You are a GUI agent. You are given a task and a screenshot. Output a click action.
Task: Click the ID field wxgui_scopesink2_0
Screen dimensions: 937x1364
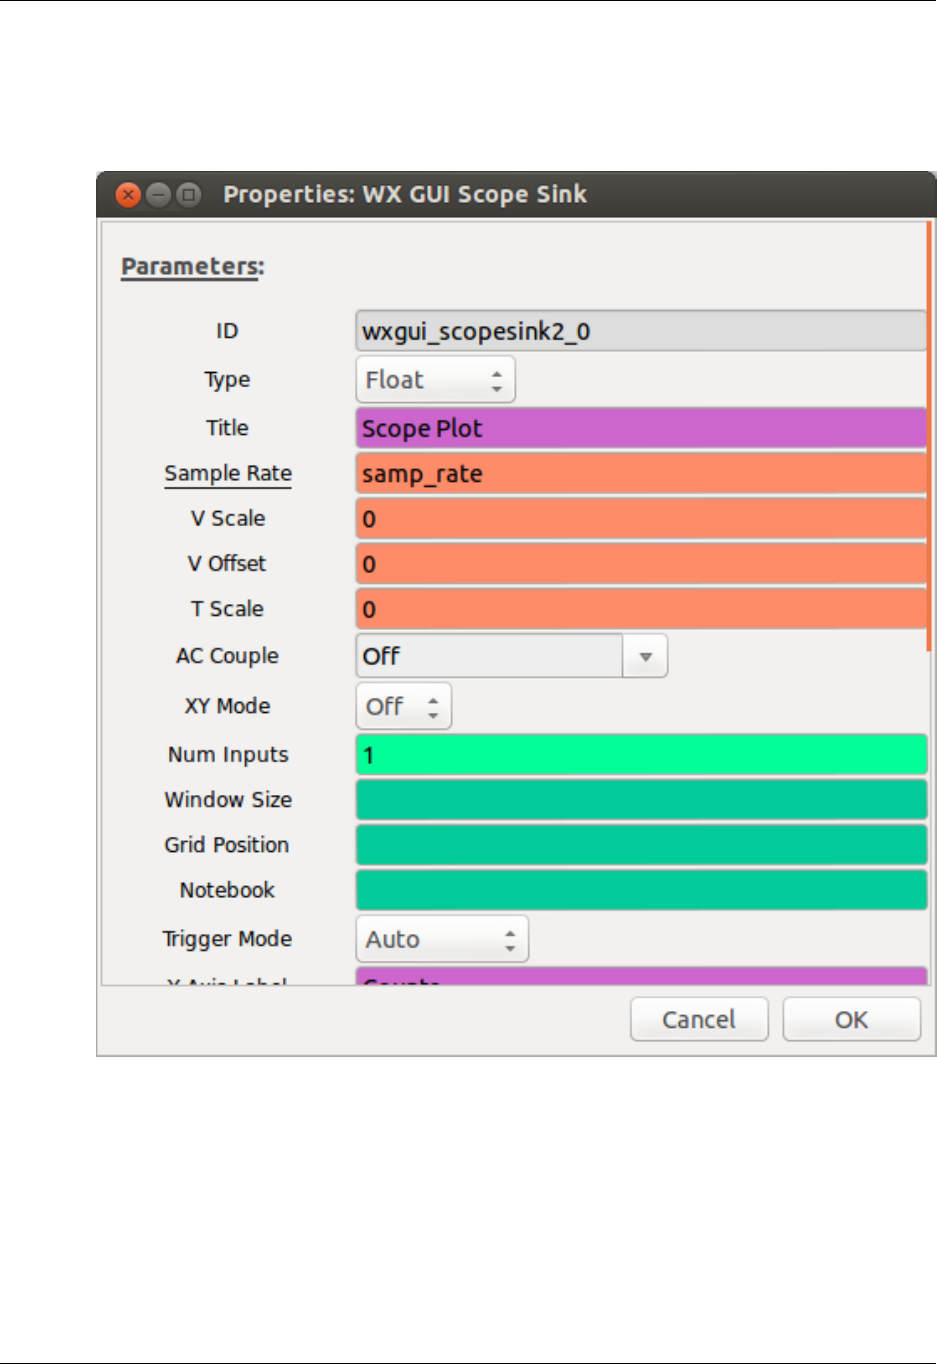pos(640,332)
